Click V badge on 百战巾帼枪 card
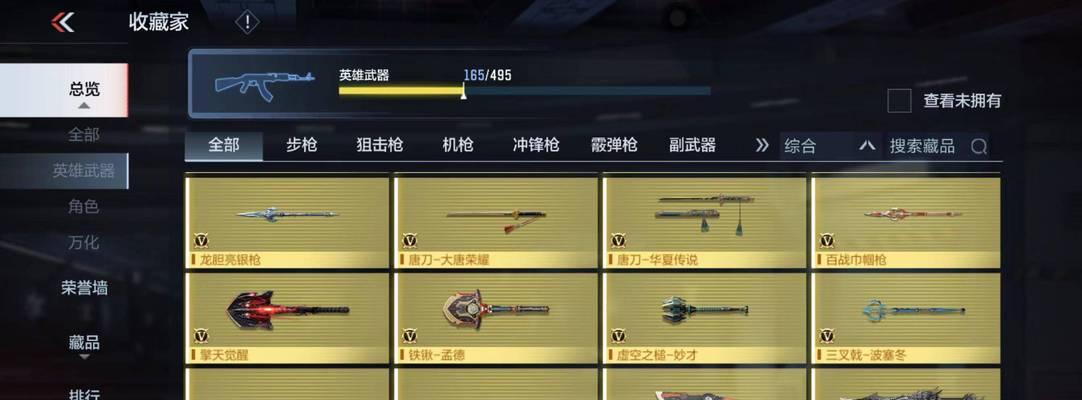Screen dimensions: 1082x400 pos(827,241)
